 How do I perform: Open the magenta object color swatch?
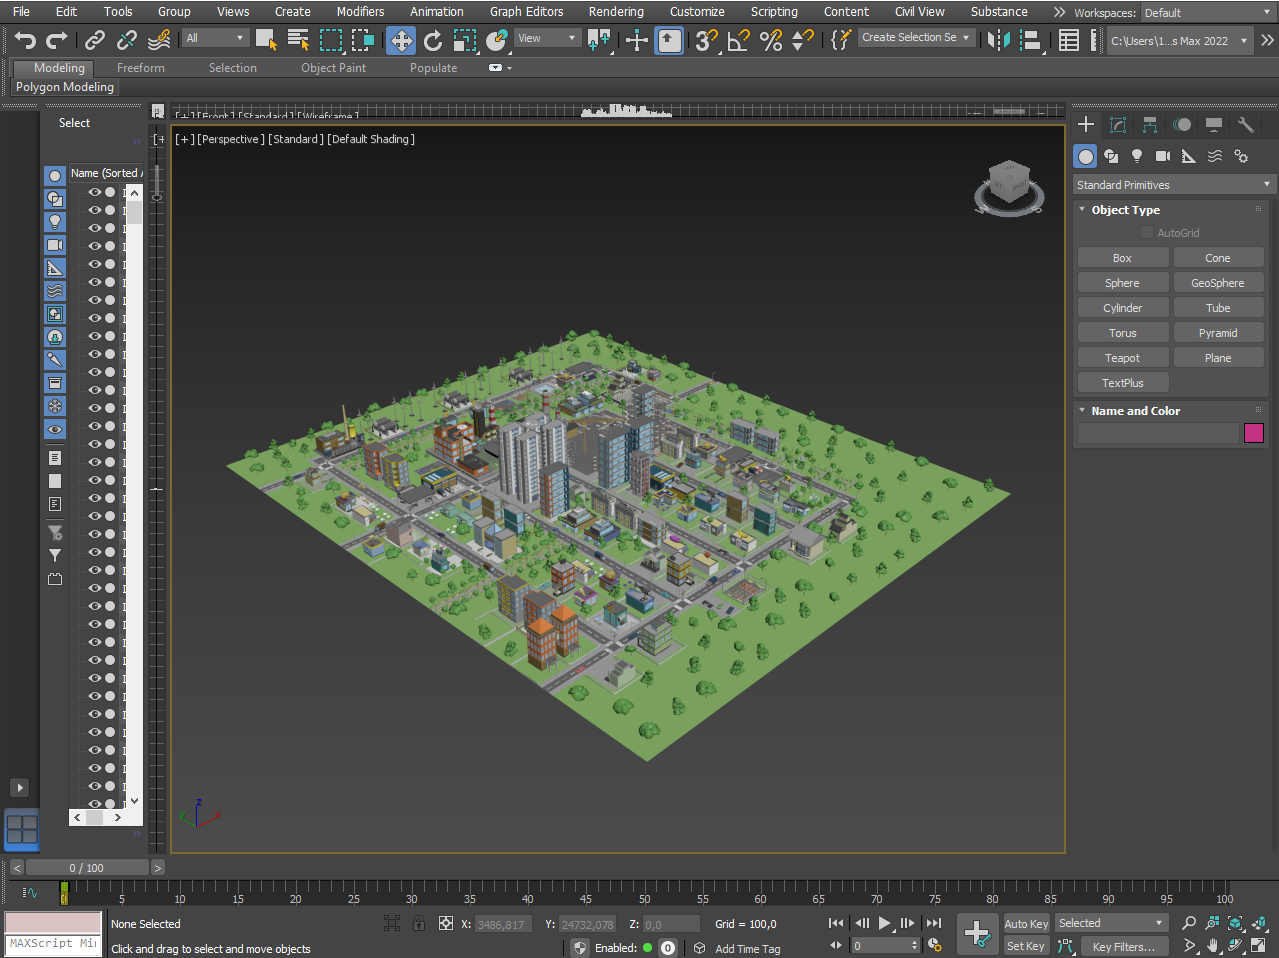click(1253, 433)
